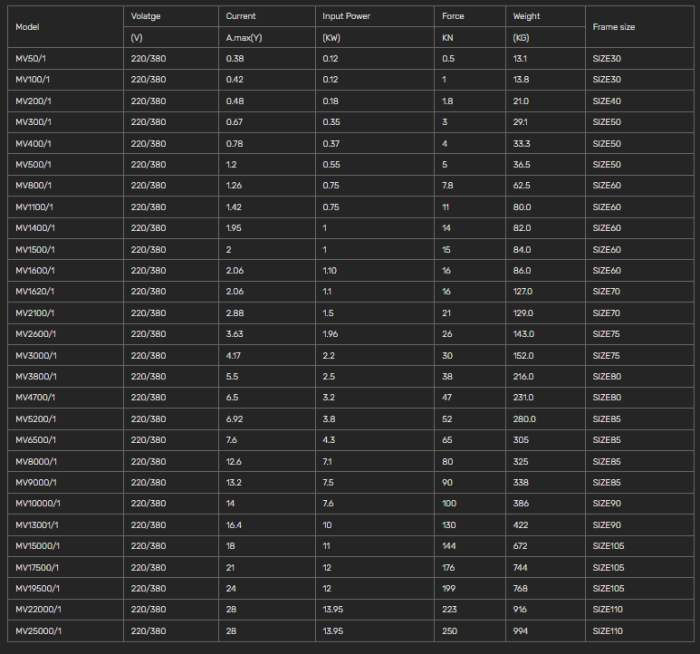Click the Weight column header

(526, 16)
